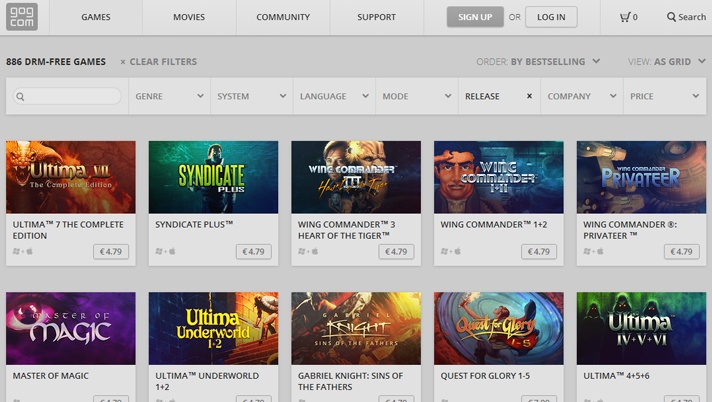Expand the System filter dropdown
Viewport: 712px width, 402px height.
[x=252, y=96]
